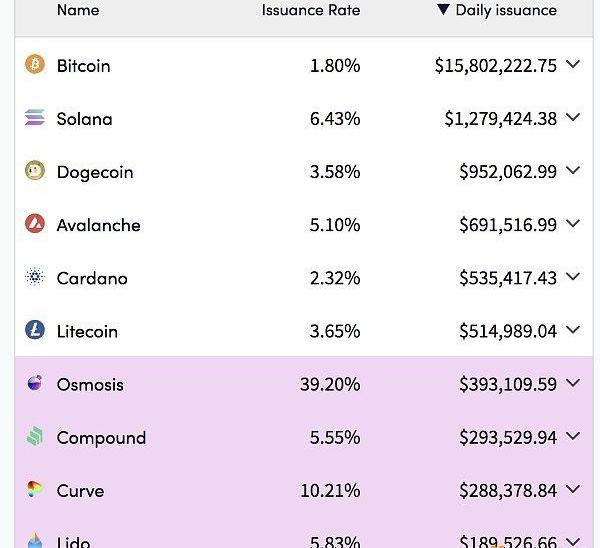Open the Dogecoin row chevron

(x=573, y=171)
